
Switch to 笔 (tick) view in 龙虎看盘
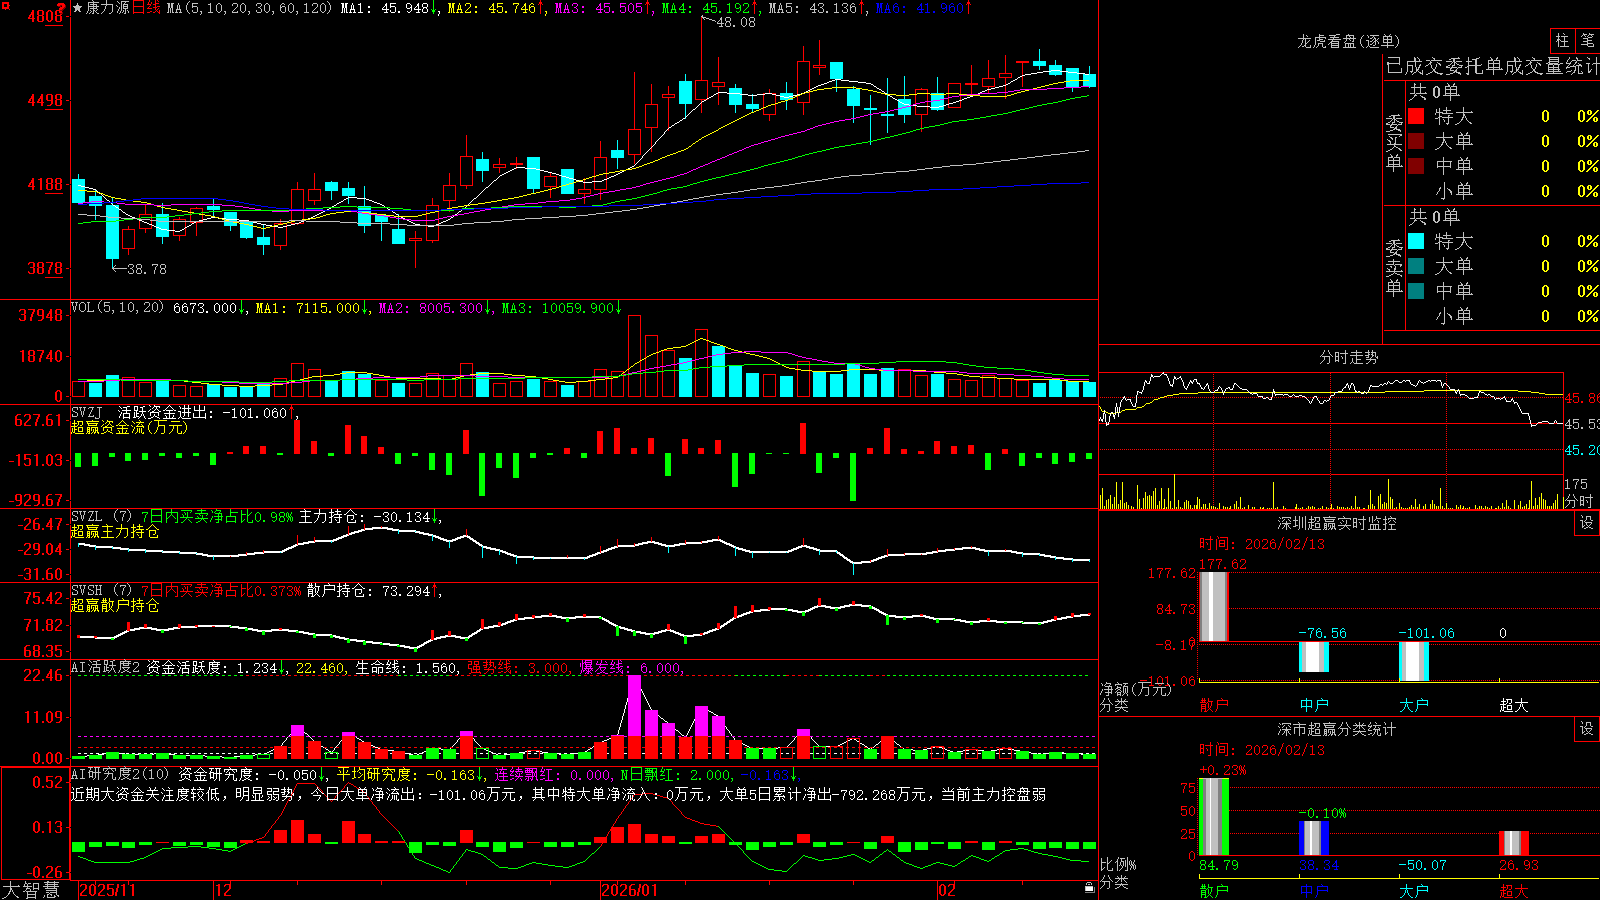click(x=1587, y=41)
